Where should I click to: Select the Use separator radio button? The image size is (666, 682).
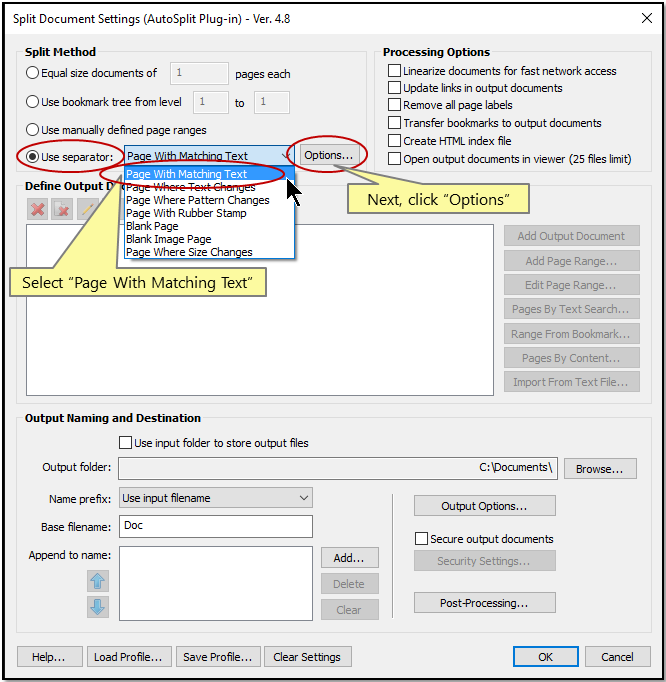coord(33,157)
